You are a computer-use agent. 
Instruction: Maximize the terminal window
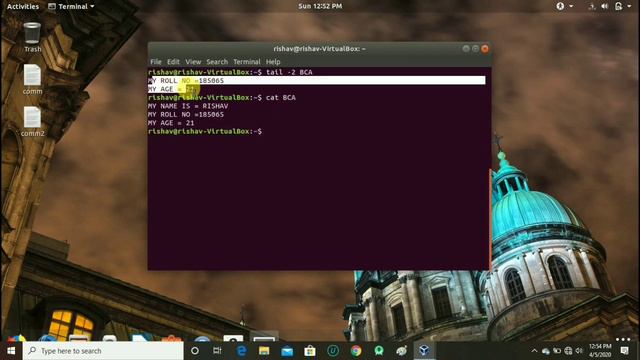pyautogui.click(x=476, y=49)
